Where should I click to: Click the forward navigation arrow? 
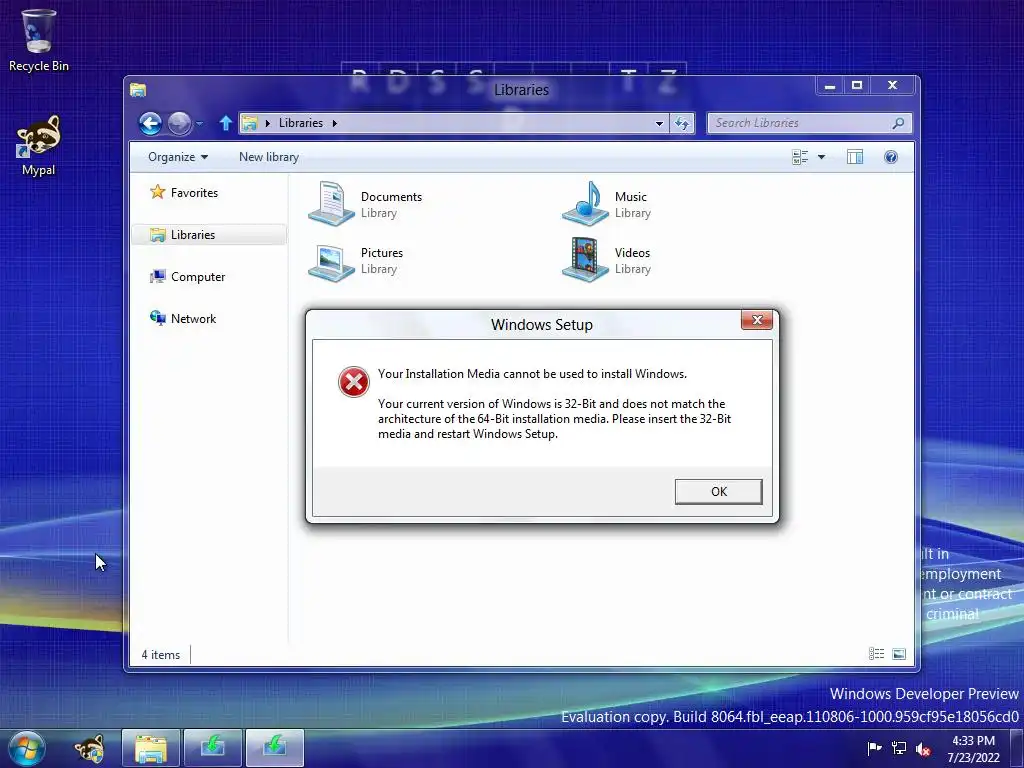tap(179, 123)
